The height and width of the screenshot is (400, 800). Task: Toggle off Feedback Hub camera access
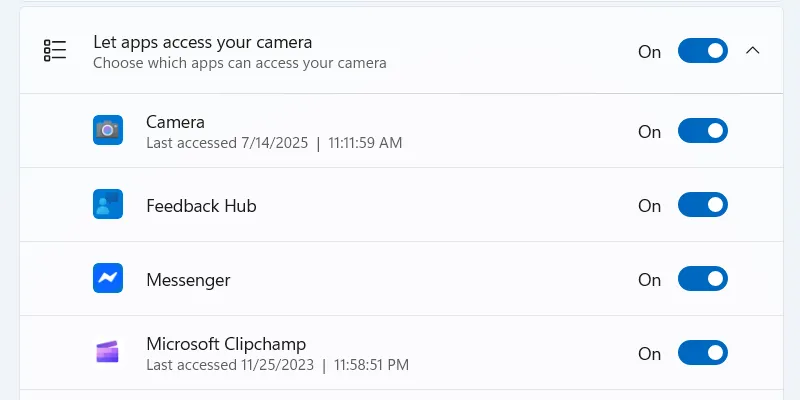pyautogui.click(x=702, y=205)
